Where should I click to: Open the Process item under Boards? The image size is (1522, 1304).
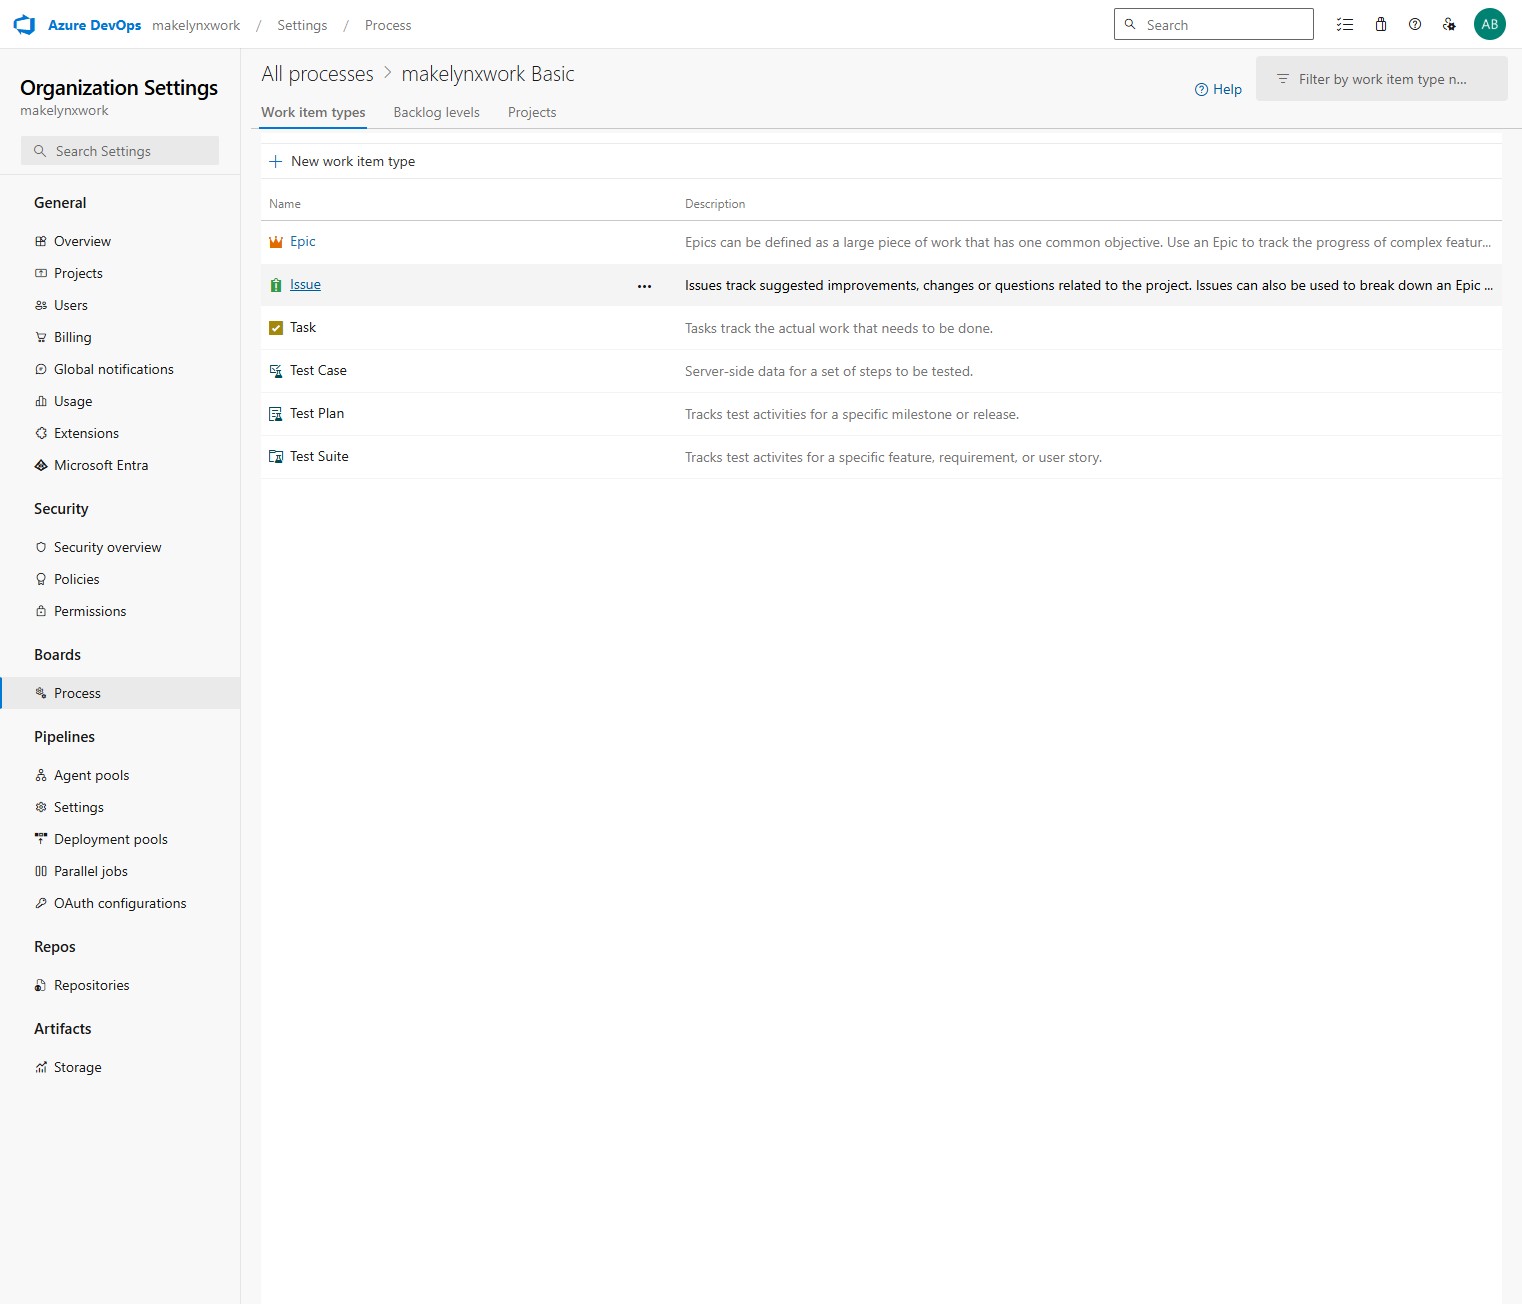120,693
